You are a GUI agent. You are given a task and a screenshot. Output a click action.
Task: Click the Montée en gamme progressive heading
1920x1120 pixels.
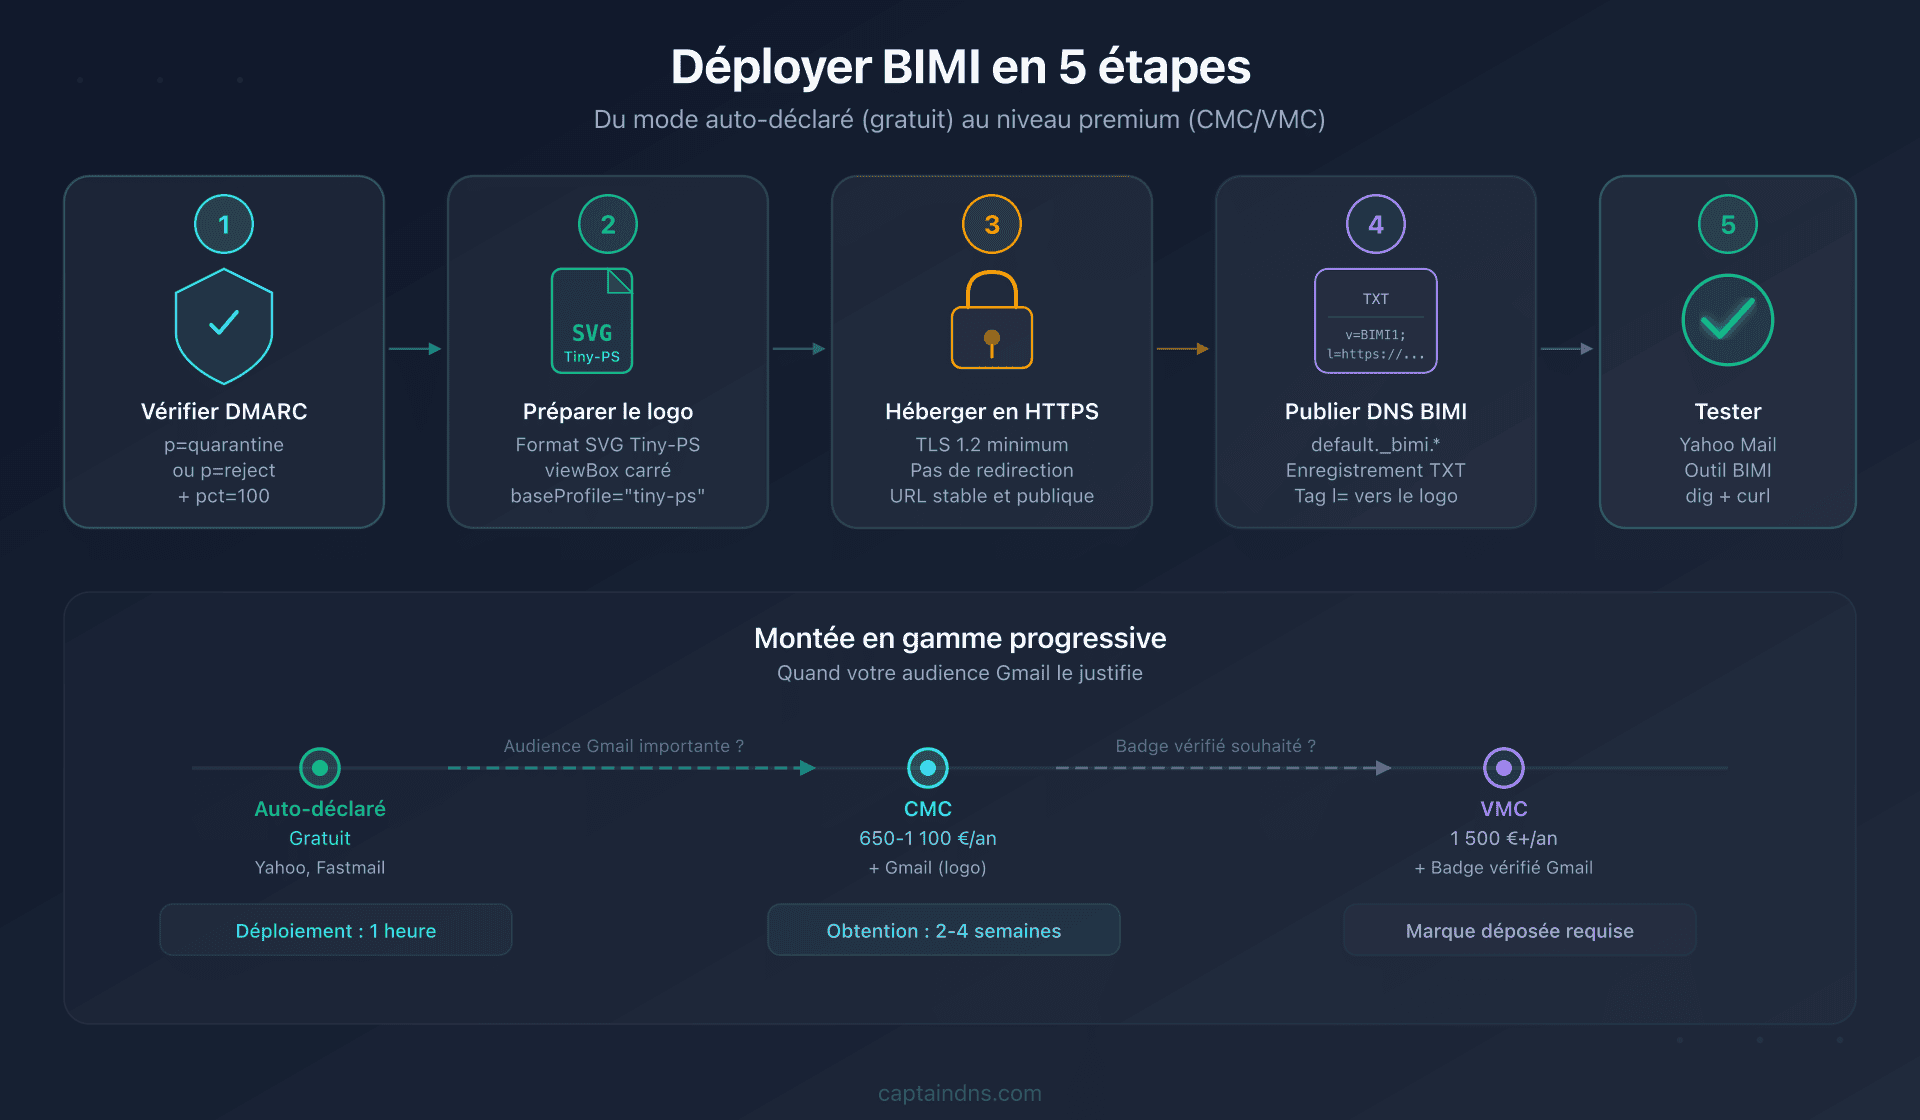tap(960, 638)
